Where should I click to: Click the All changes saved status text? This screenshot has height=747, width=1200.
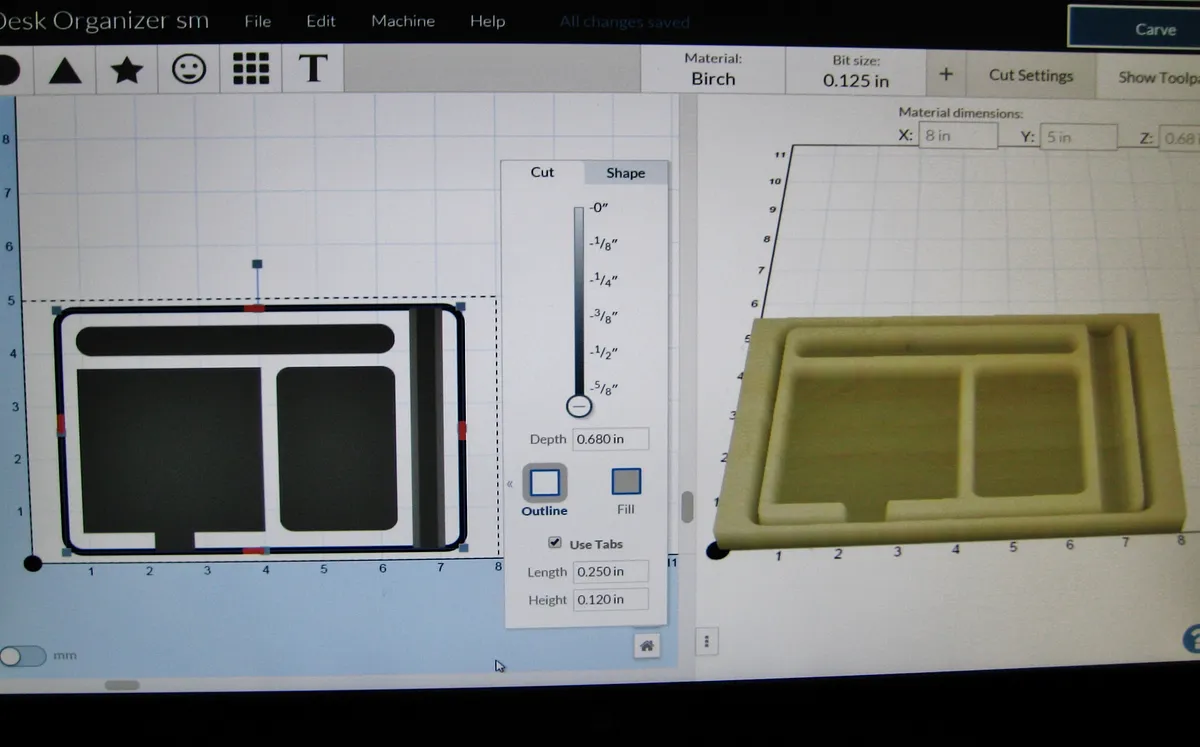pyautogui.click(x=624, y=22)
